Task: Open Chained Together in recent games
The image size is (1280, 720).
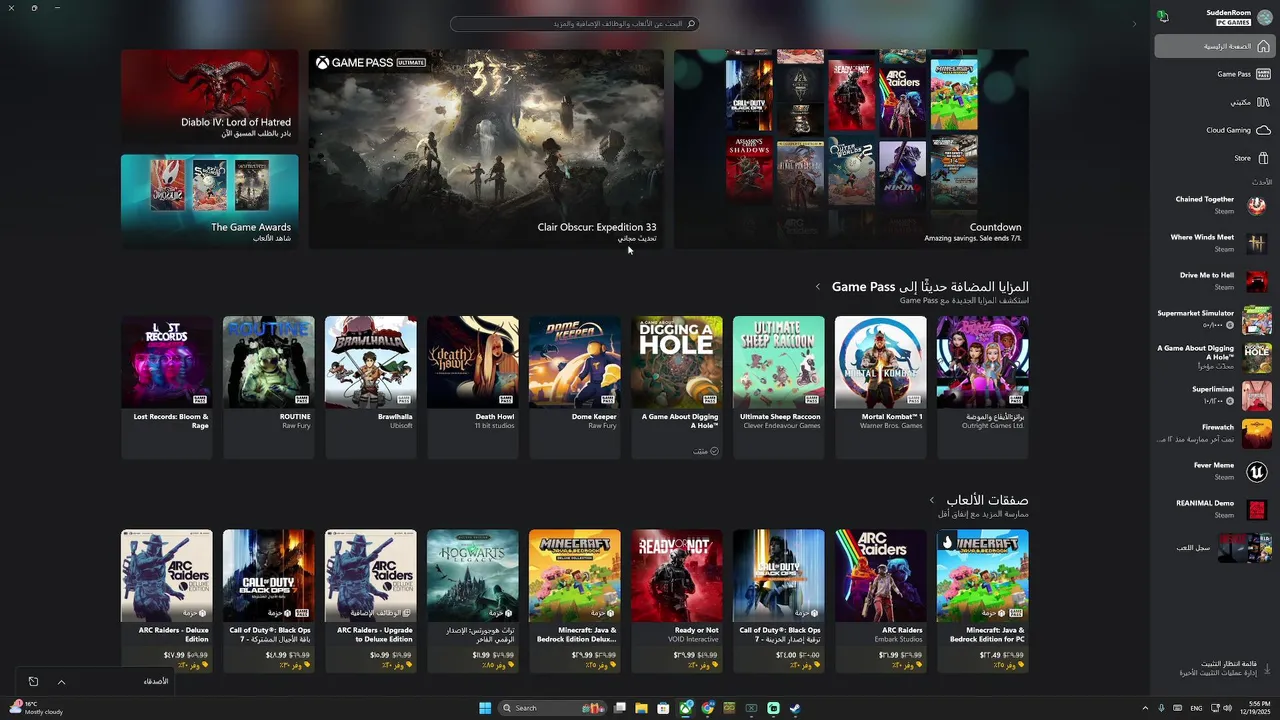Action: (x=1214, y=205)
